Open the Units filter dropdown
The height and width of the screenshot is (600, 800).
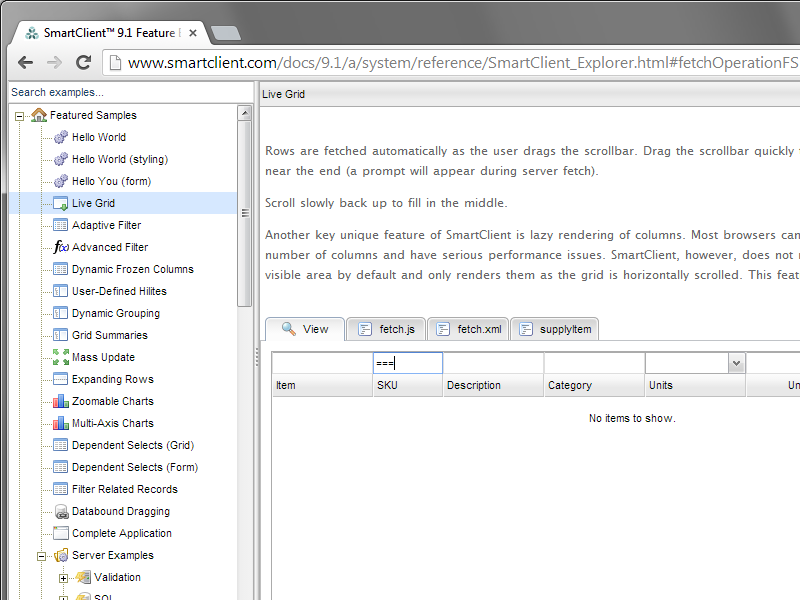736,363
